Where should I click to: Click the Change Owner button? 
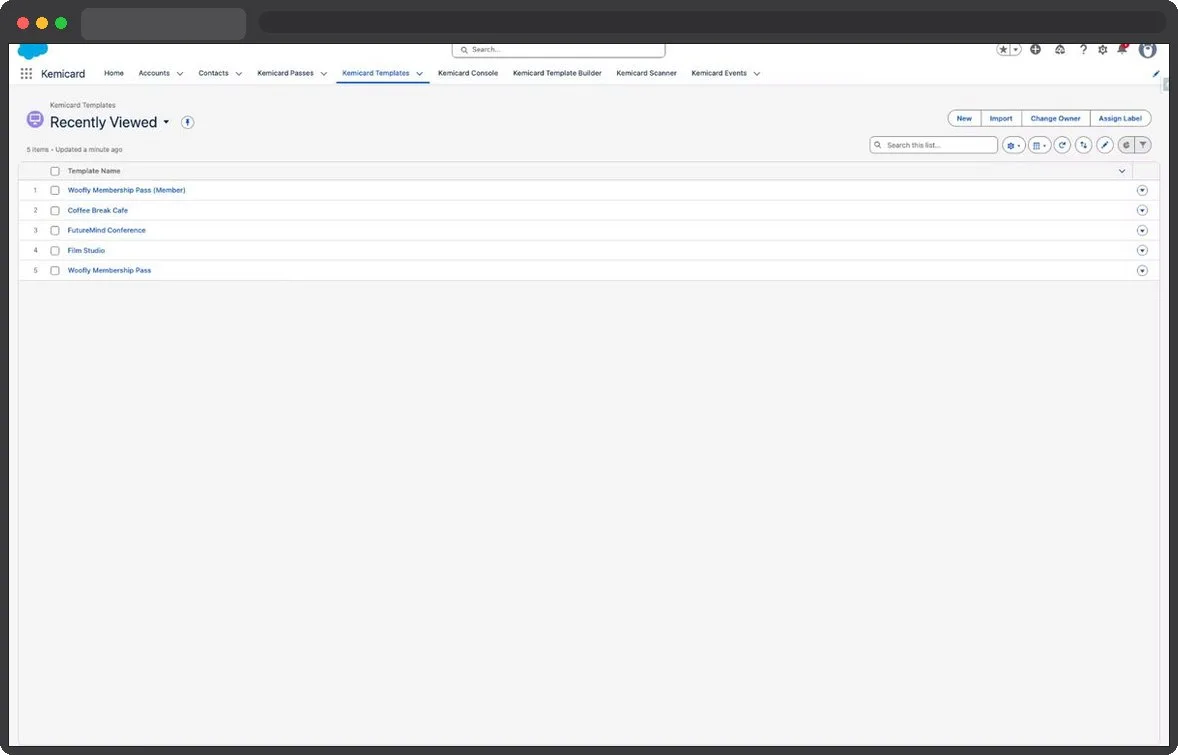coord(1056,119)
